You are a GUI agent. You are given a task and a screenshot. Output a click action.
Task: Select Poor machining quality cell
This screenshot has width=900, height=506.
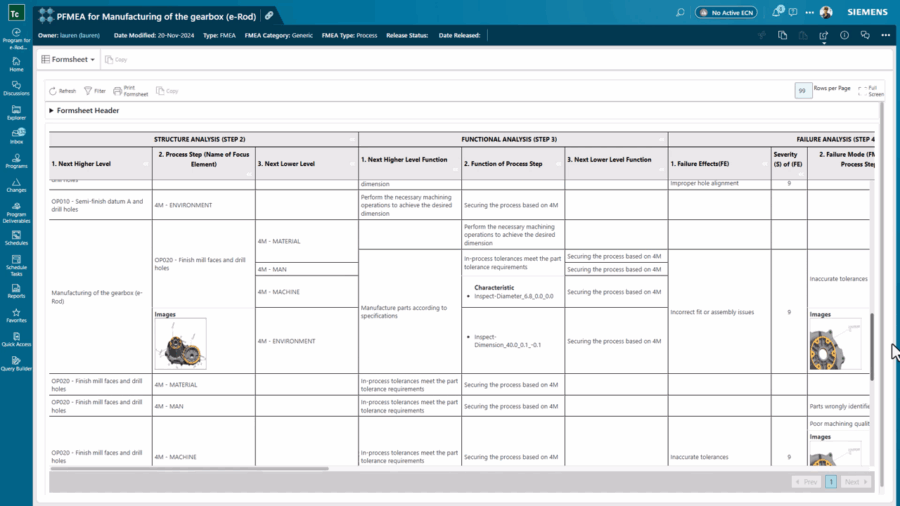coord(839,423)
